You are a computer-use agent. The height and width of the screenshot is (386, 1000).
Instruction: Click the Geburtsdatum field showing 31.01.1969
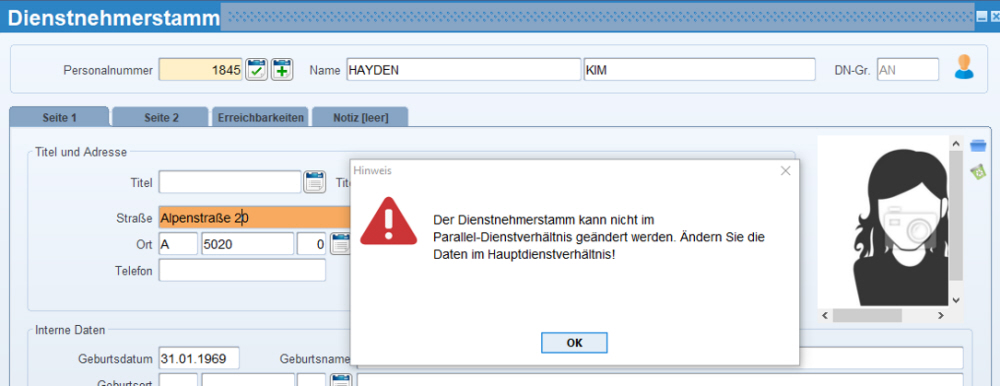point(199,358)
